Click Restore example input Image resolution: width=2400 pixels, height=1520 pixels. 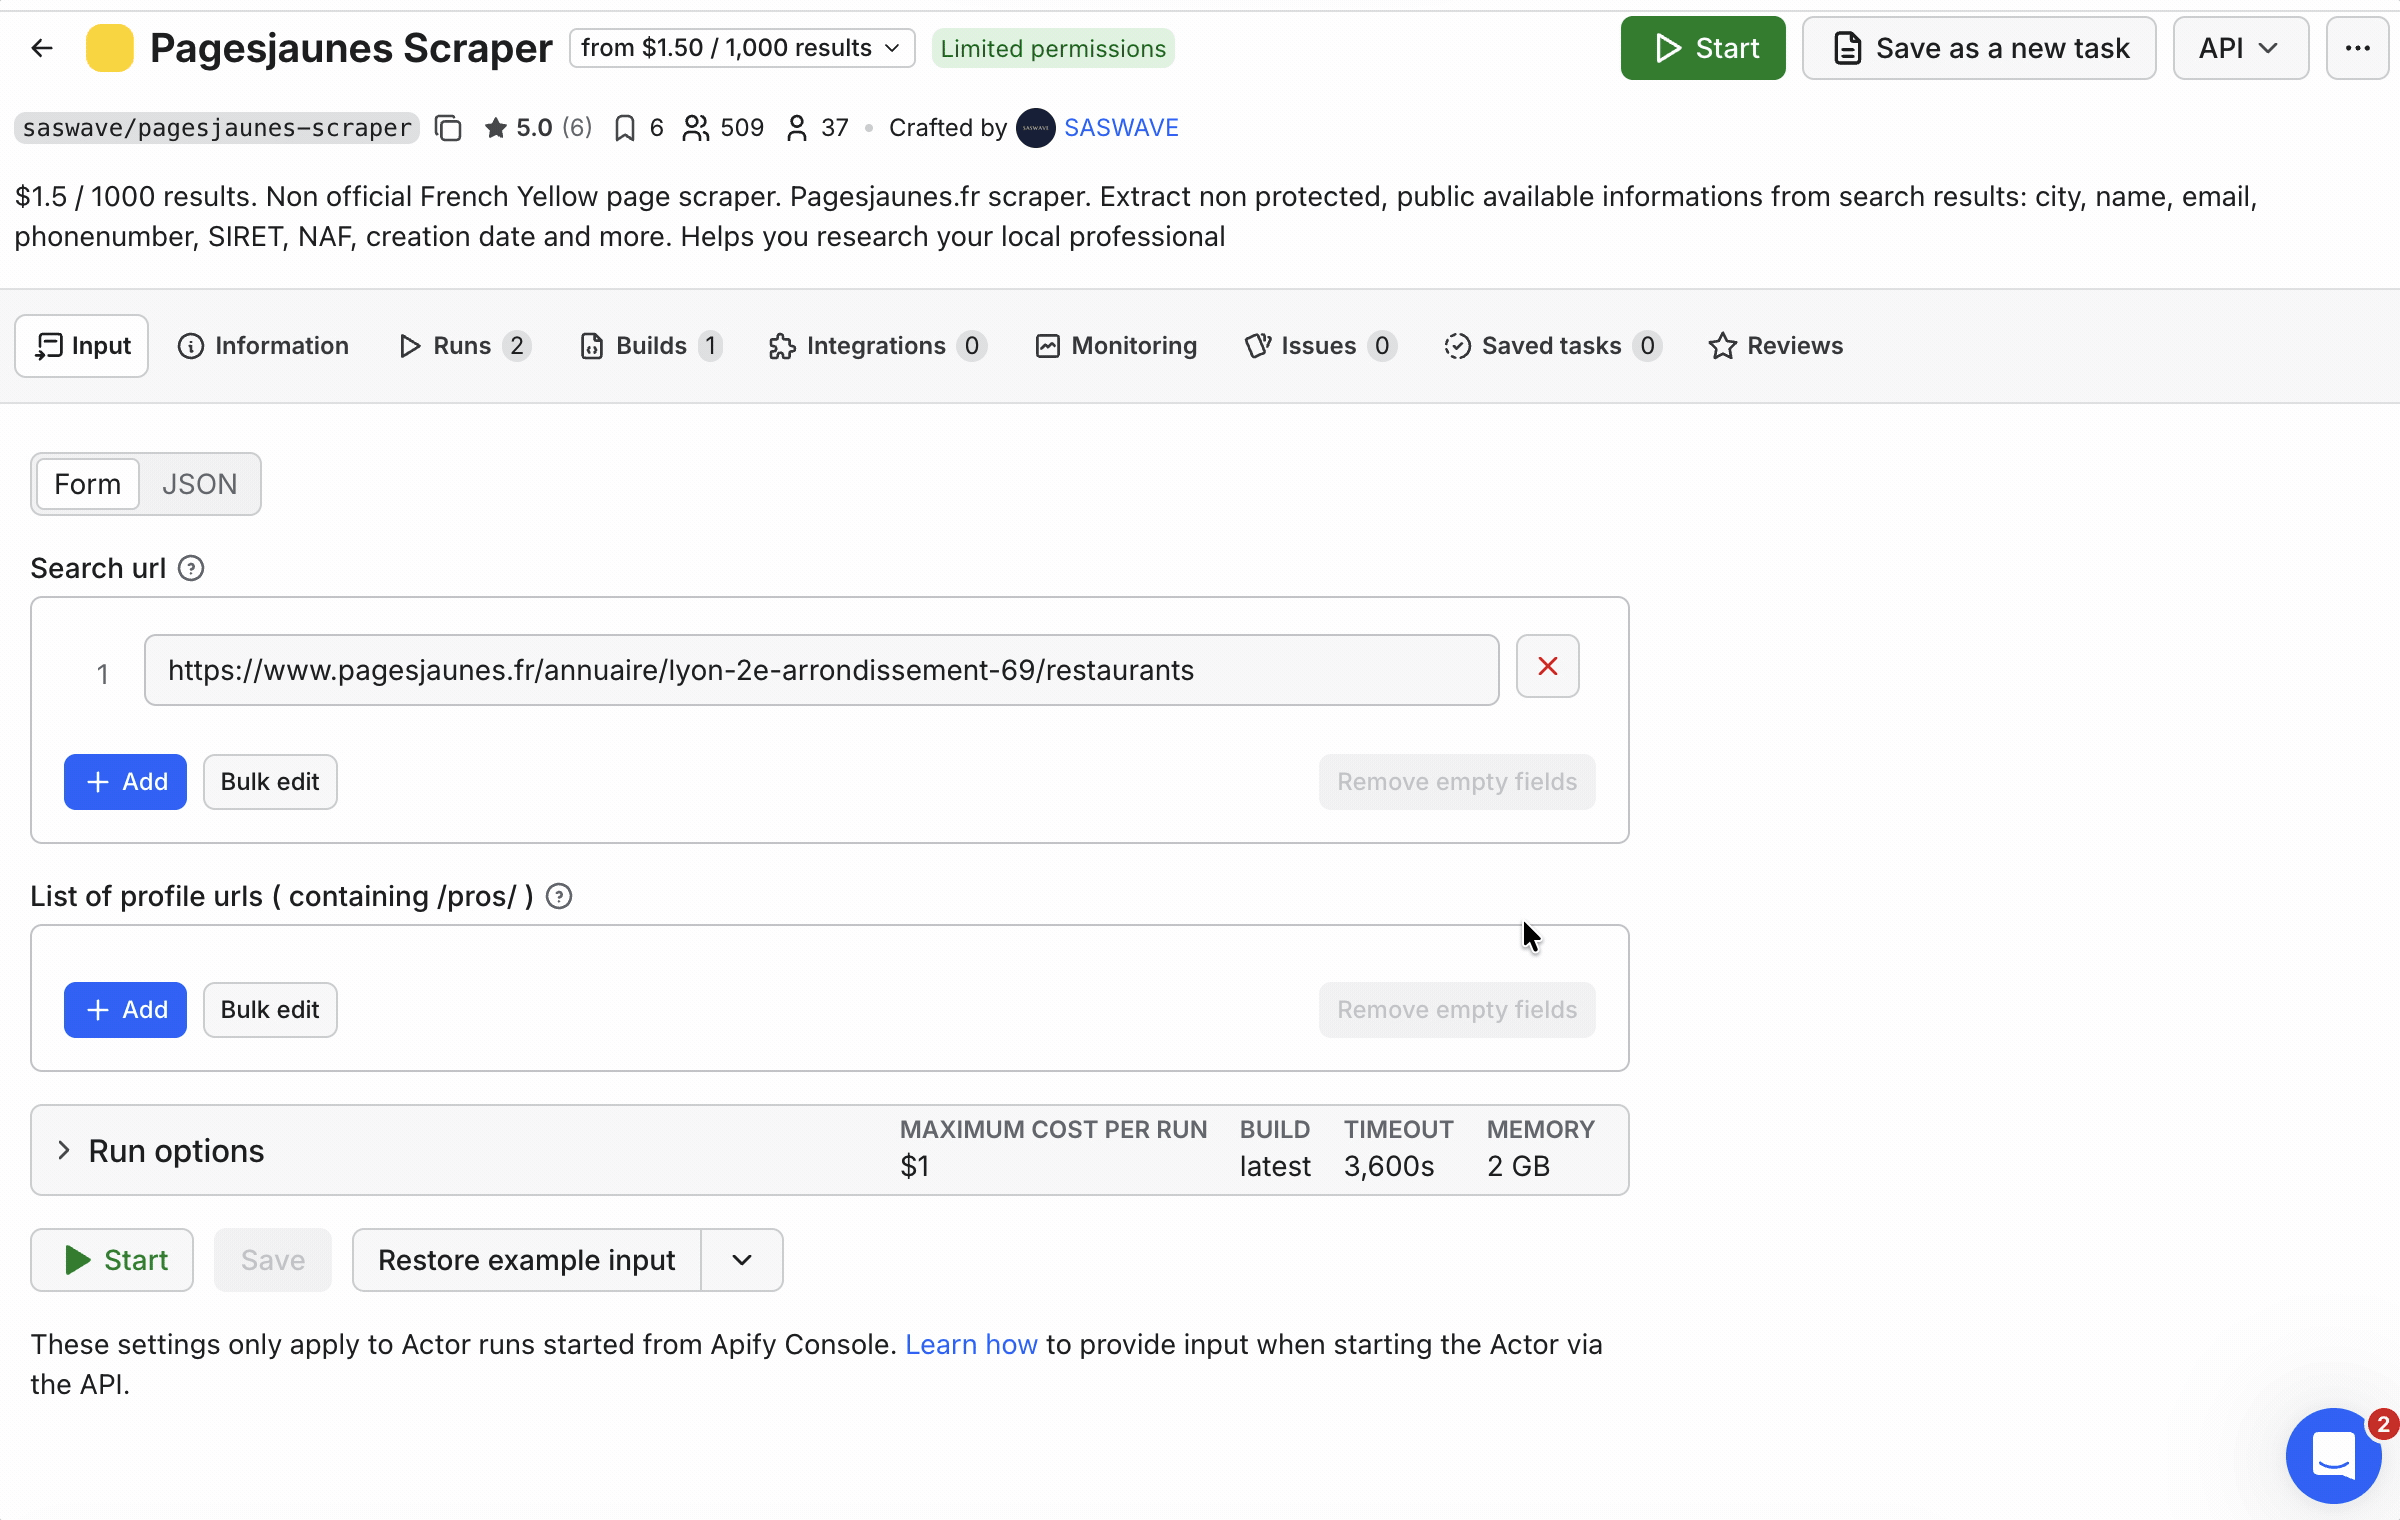(527, 1260)
